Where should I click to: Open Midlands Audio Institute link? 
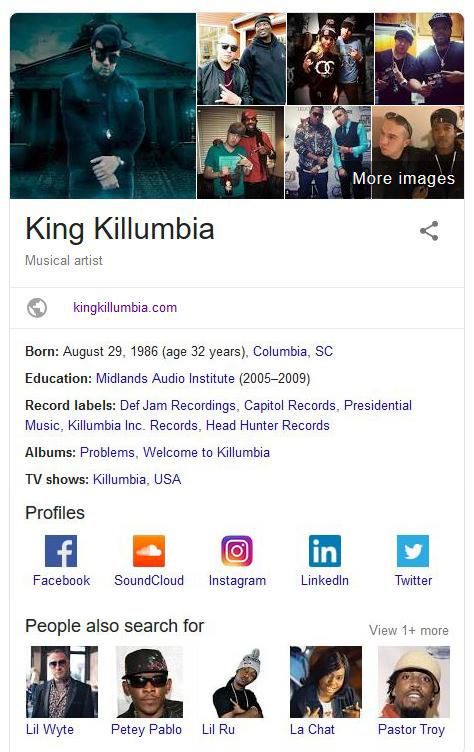pyautogui.click(x=165, y=378)
